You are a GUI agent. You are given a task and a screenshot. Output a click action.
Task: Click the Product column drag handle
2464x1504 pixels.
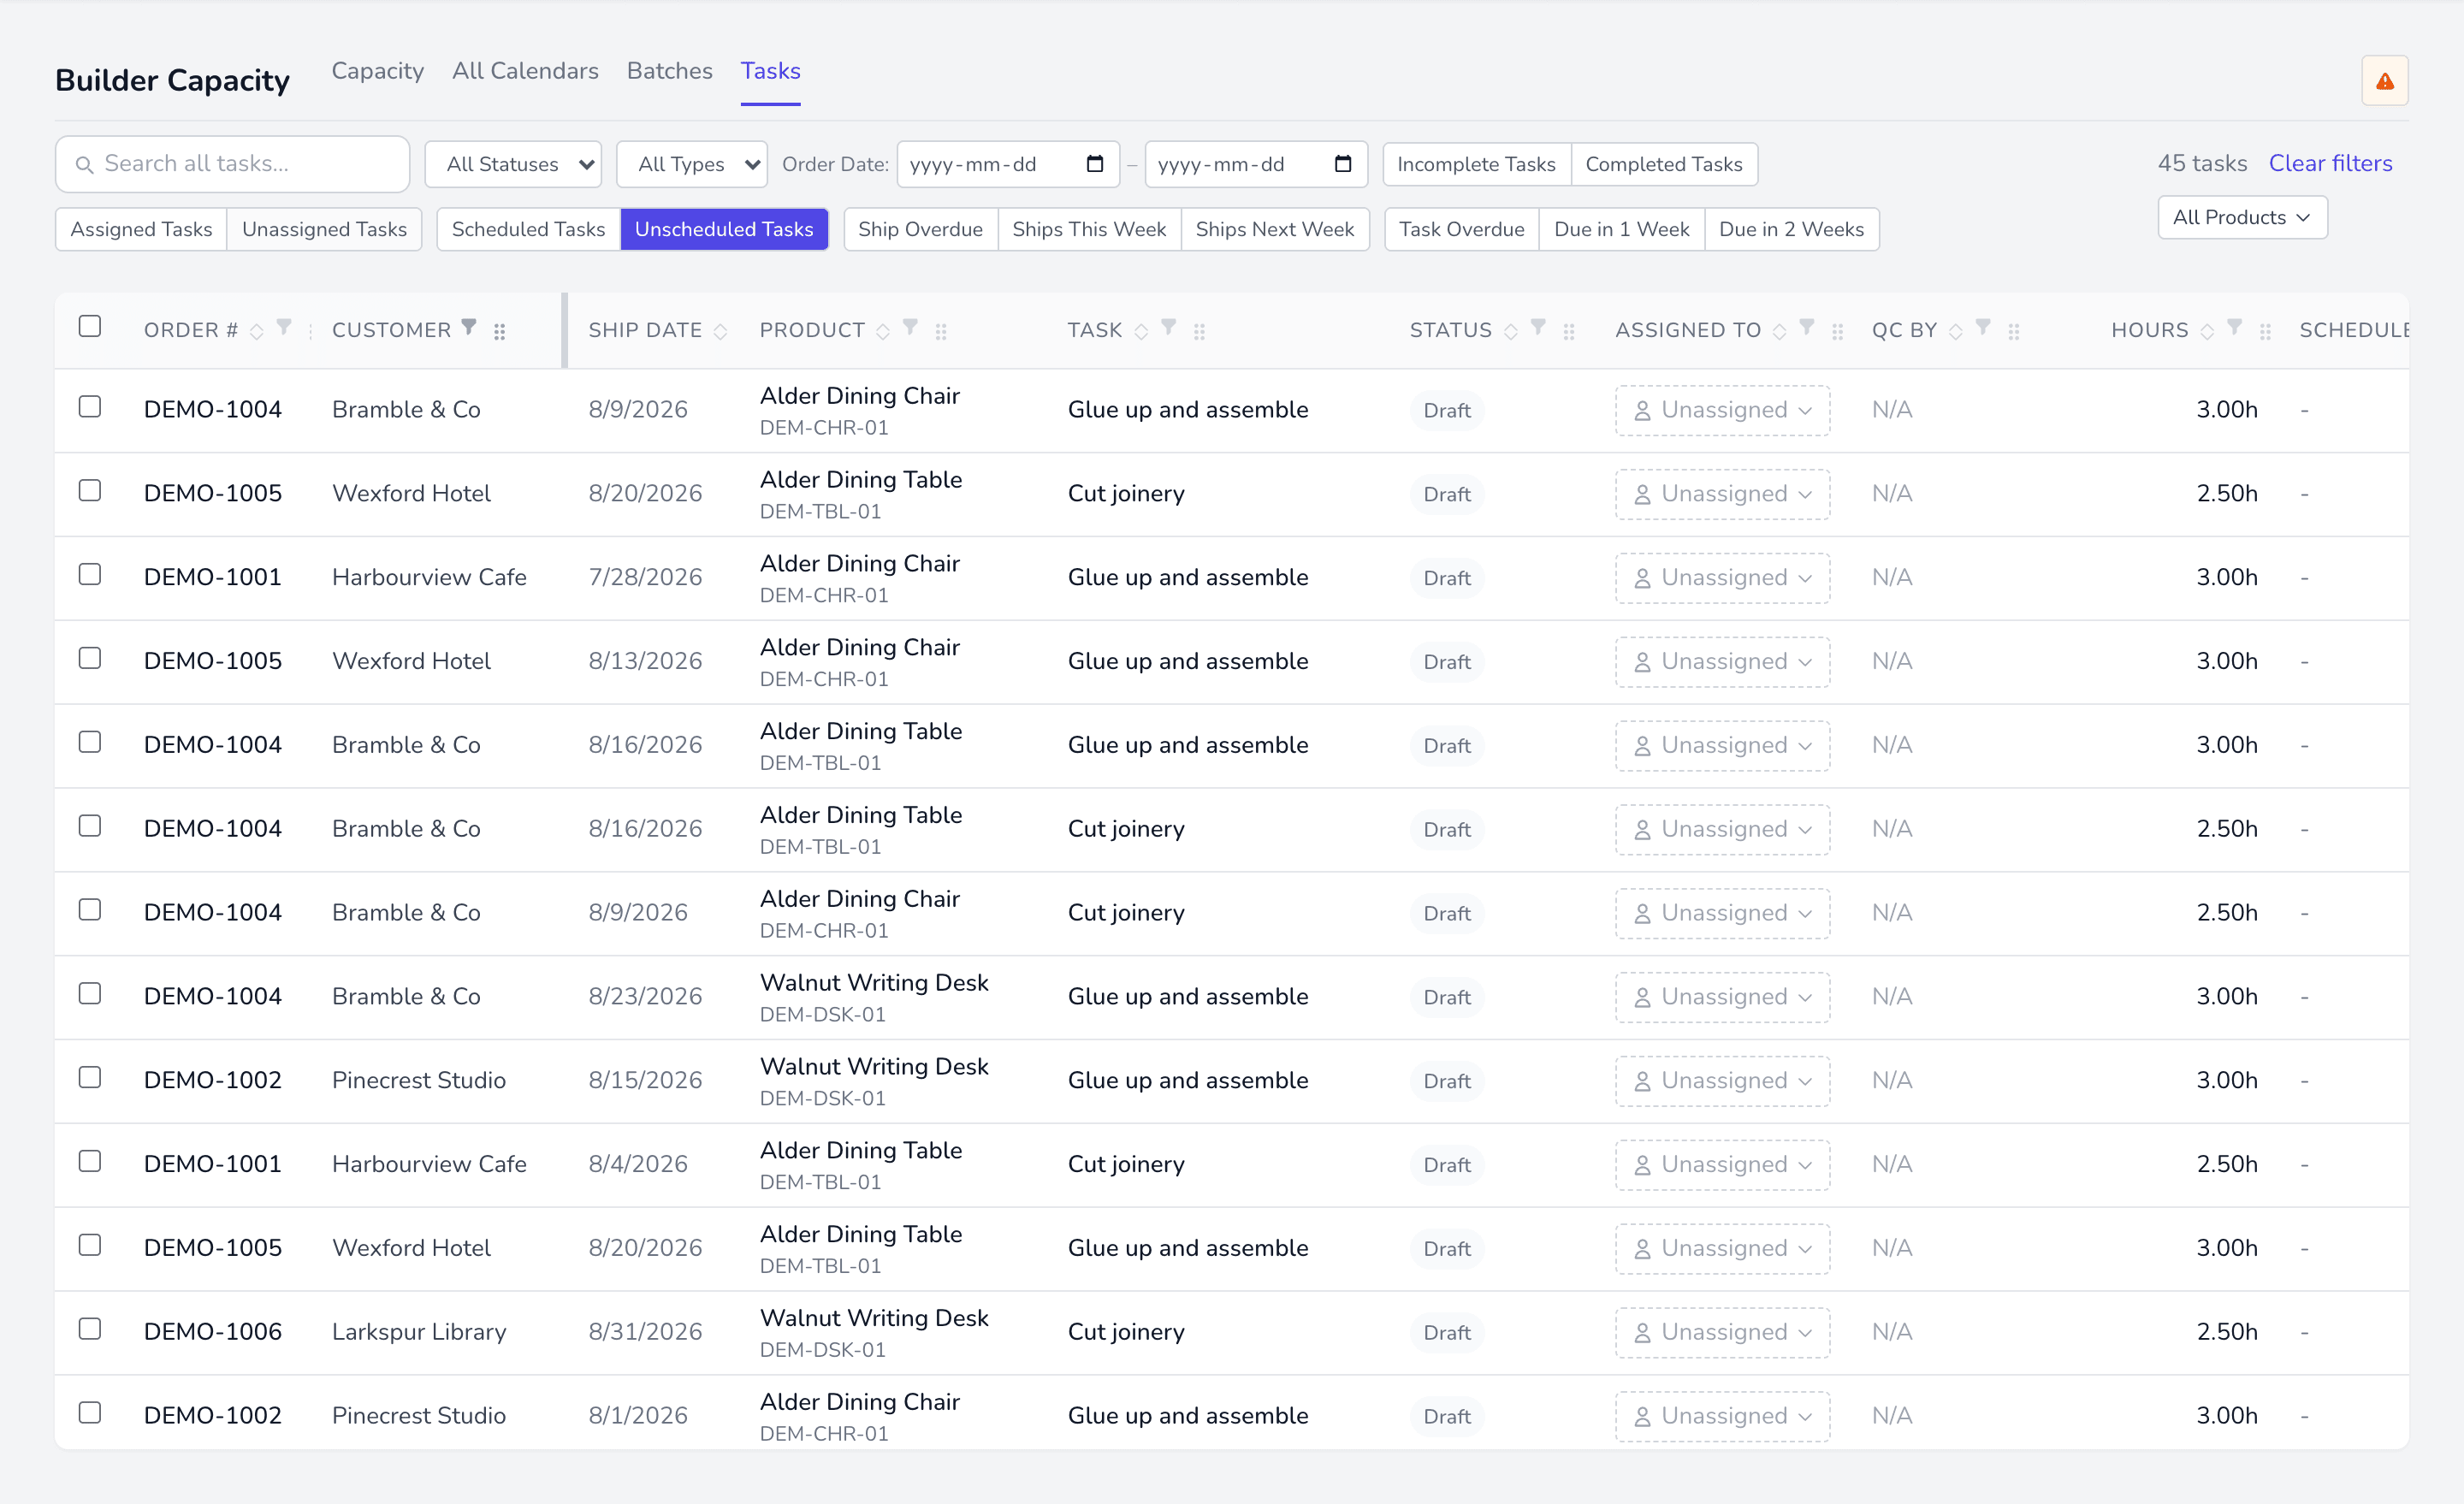(941, 331)
